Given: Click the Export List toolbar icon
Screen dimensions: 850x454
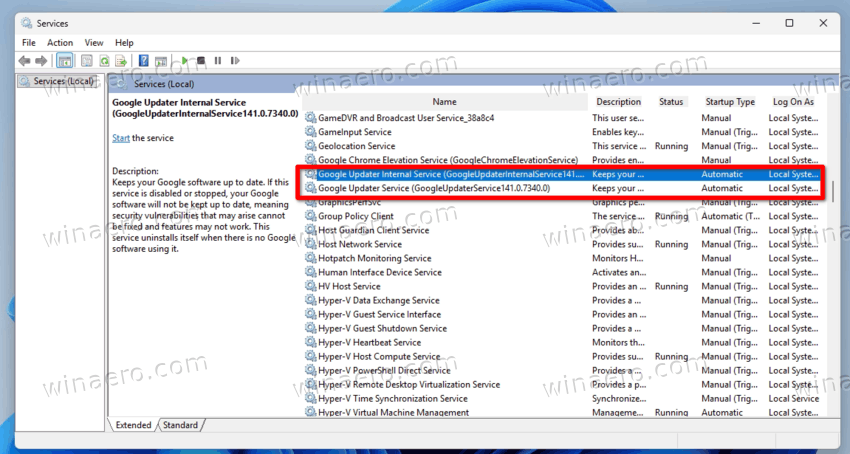Looking at the screenshot, I should (x=121, y=61).
